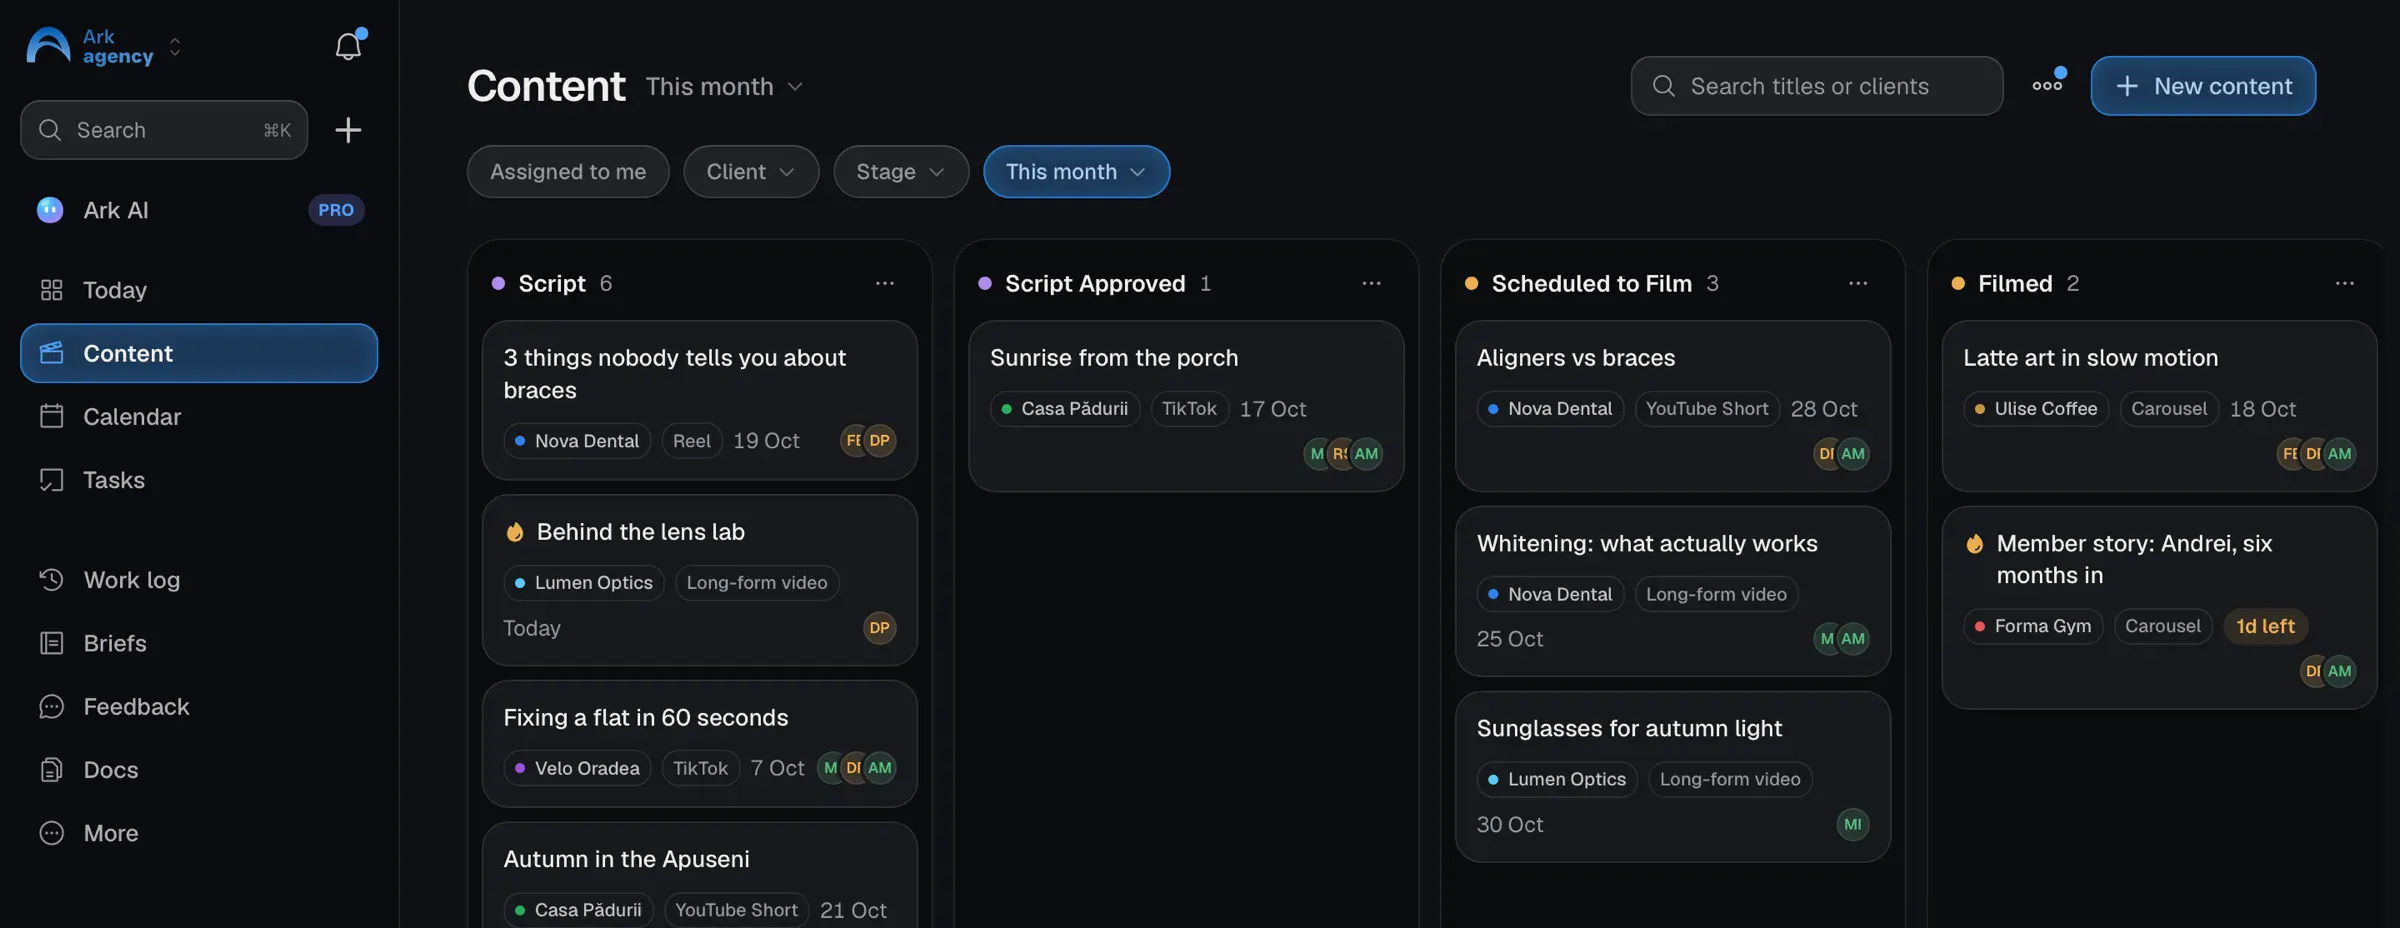2400x928 pixels.
Task: Click the Ark agency logo
Action: pos(48,46)
